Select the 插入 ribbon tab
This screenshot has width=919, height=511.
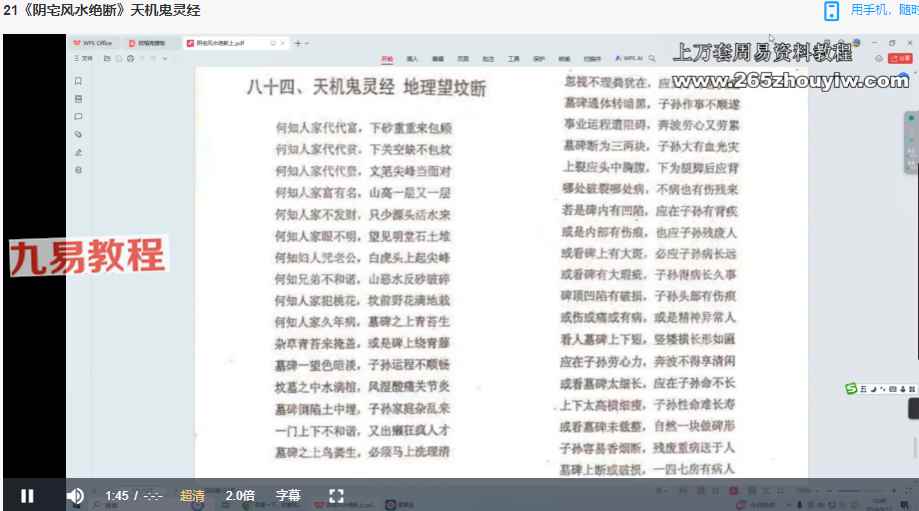[x=413, y=59]
